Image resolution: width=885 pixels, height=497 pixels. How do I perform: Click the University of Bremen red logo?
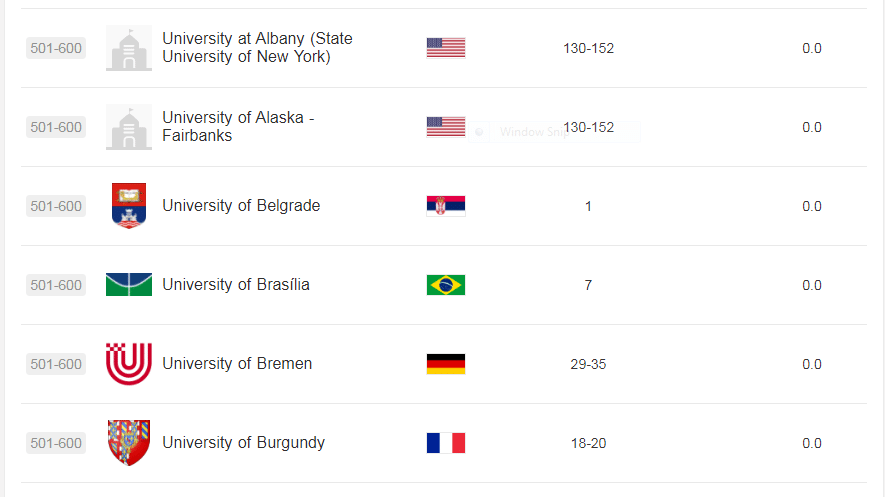129,364
